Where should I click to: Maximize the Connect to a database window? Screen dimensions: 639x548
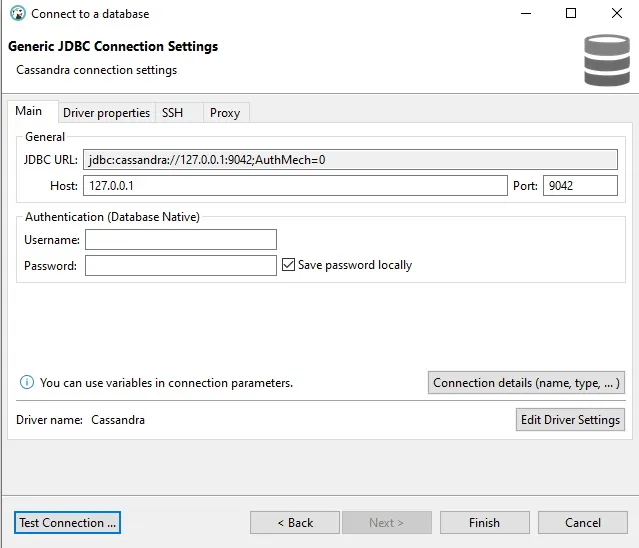click(571, 13)
